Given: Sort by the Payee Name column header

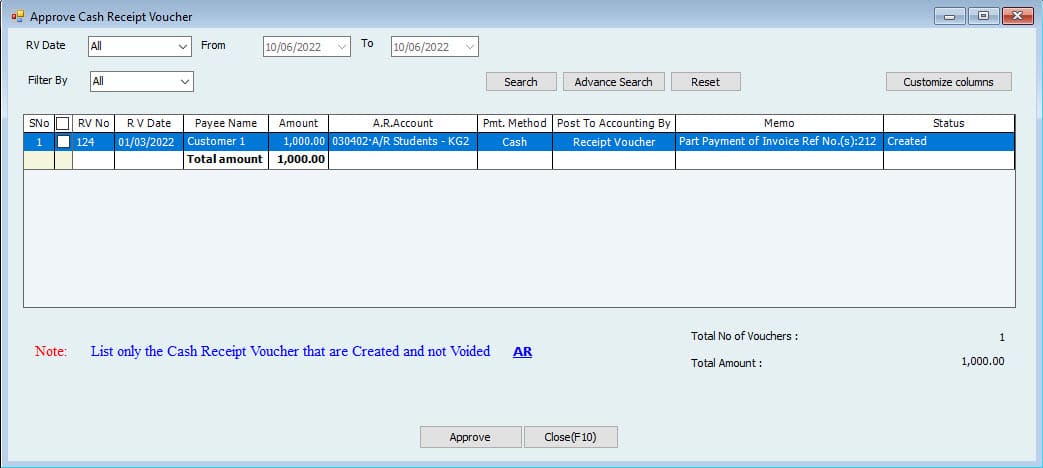Looking at the screenshot, I should 226,123.
